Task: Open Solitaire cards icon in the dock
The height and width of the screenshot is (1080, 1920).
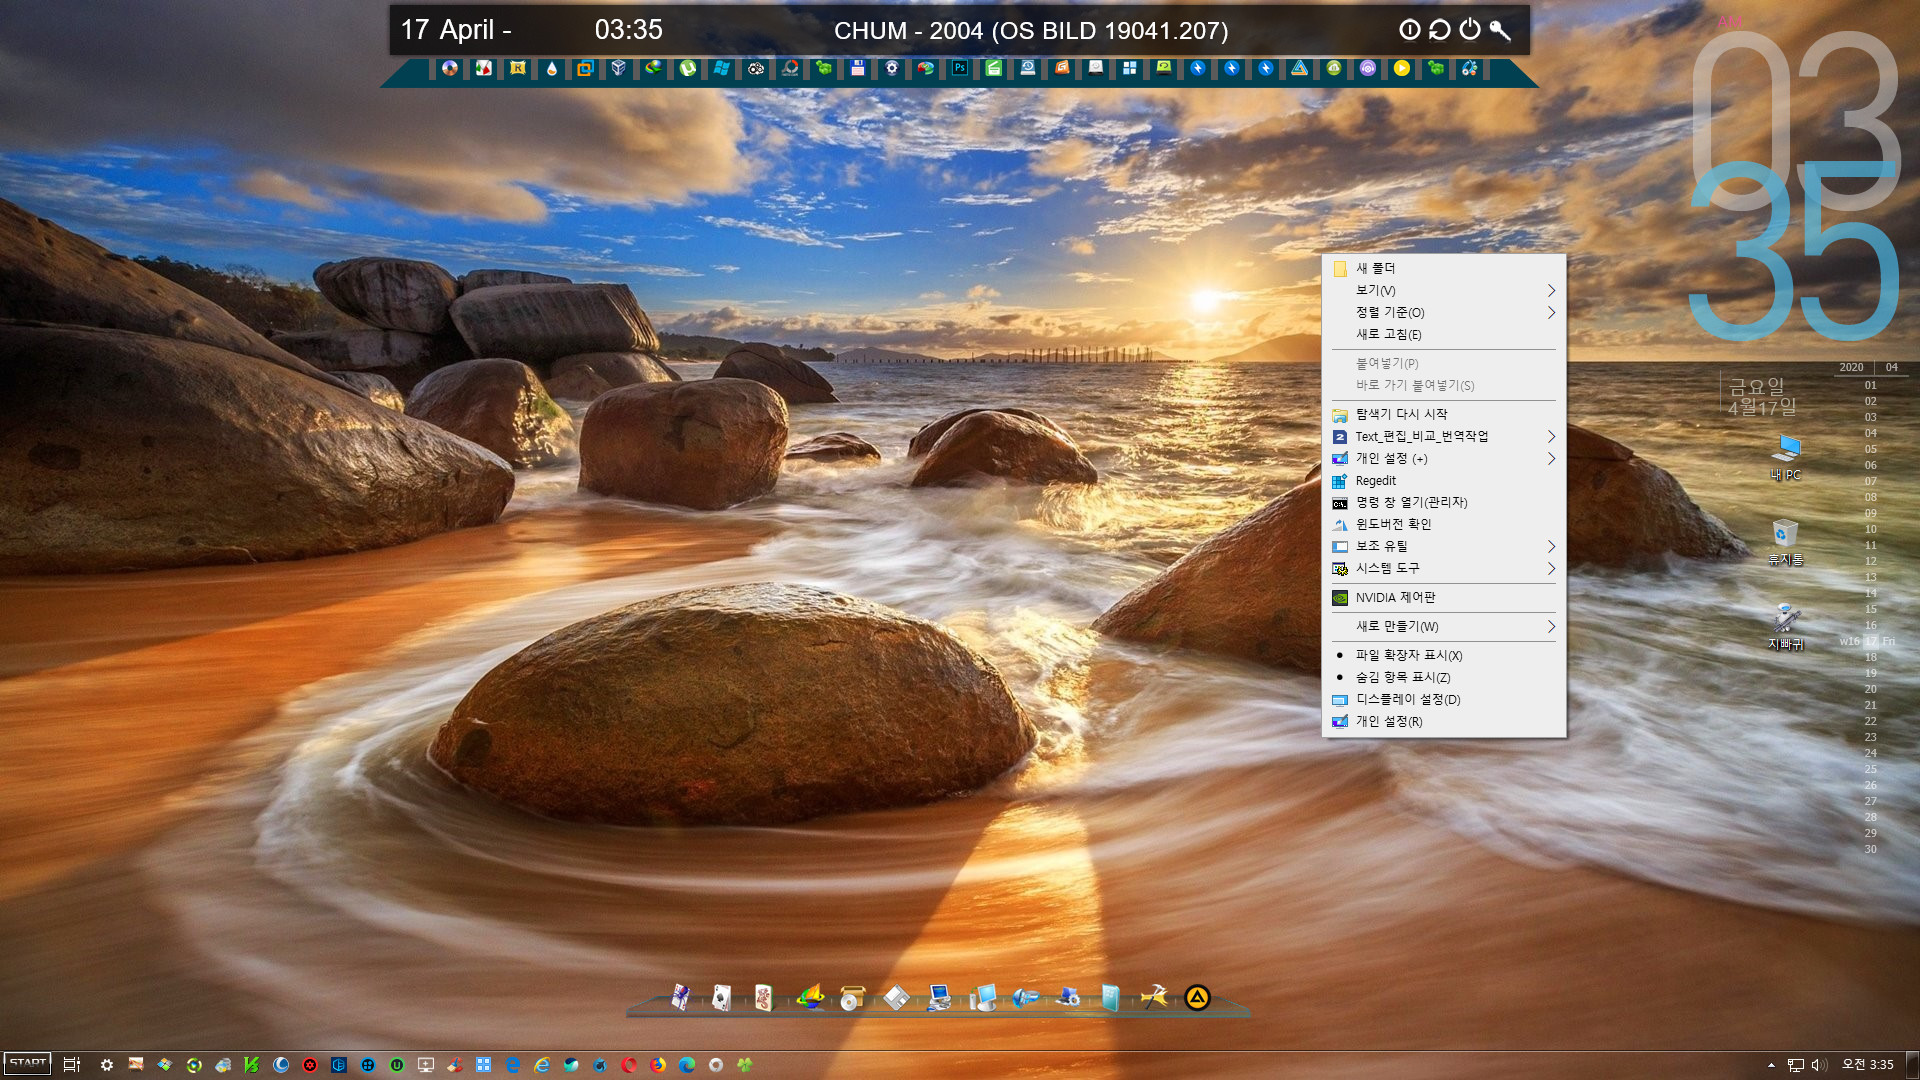Action: 721,997
